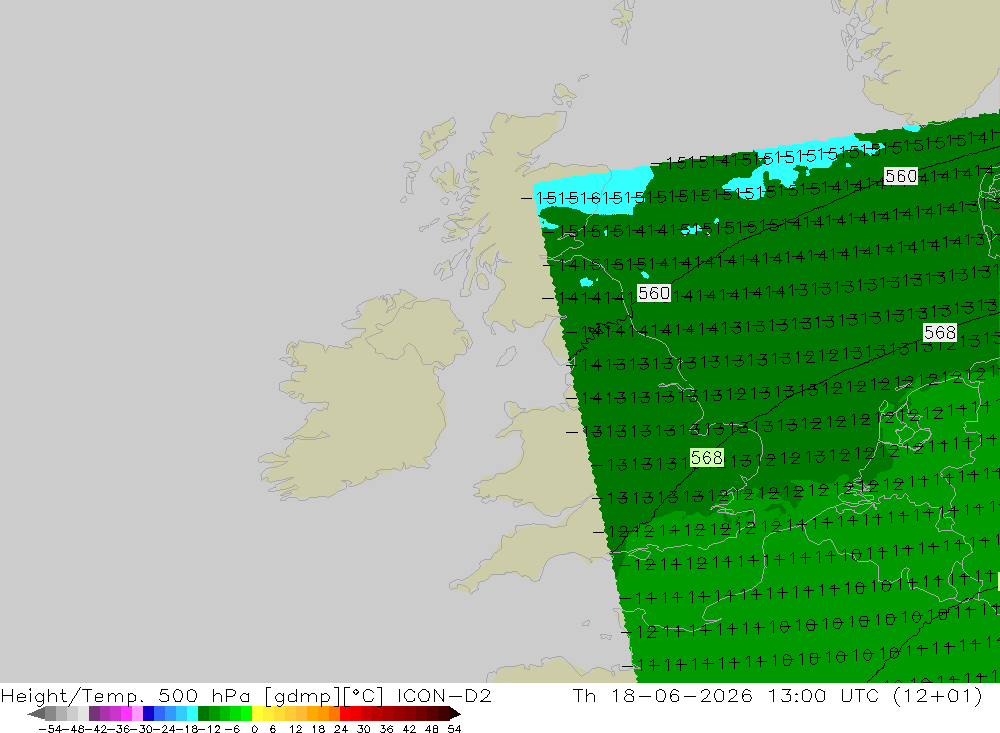This screenshot has height=733, width=1000.
Task: Click the '18-06-2026' date text
Action: (x=682, y=695)
